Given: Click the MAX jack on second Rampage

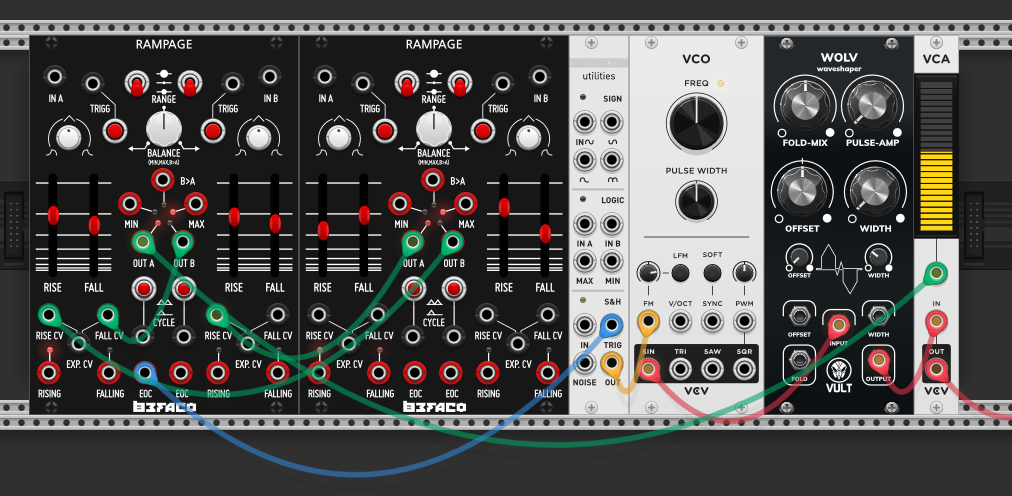Looking at the screenshot, I should (x=465, y=204).
